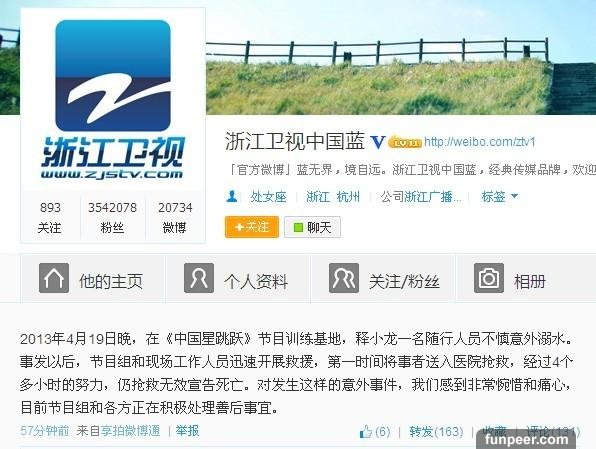The height and width of the screenshot is (449, 596).
Task: Open the 处女座 zodiac link
Action: point(268,197)
